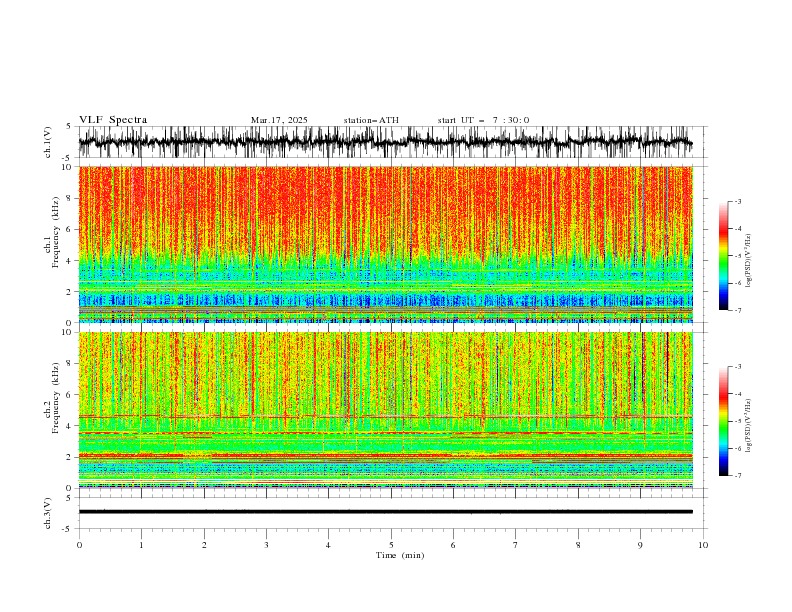Viewport: 792px width, 612px height.
Task: Click the red 2 kHz band in ch.2 spectrogram
Action: pos(386,456)
